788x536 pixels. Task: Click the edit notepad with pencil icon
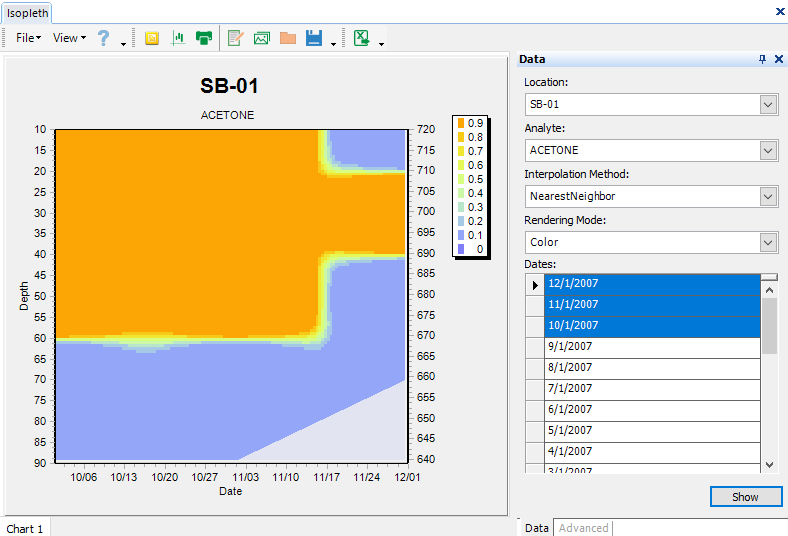[236, 38]
